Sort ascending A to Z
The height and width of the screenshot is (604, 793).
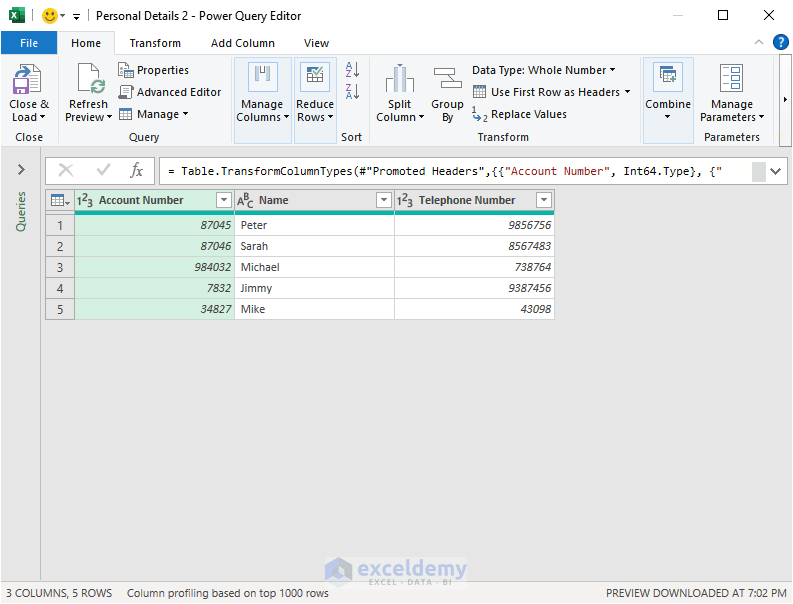pyautogui.click(x=353, y=69)
